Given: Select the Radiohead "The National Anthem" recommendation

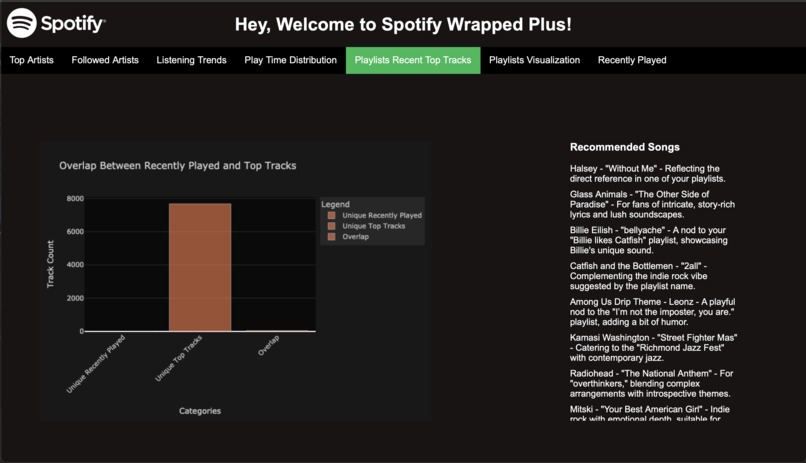Looking at the screenshot, I should tap(651, 384).
